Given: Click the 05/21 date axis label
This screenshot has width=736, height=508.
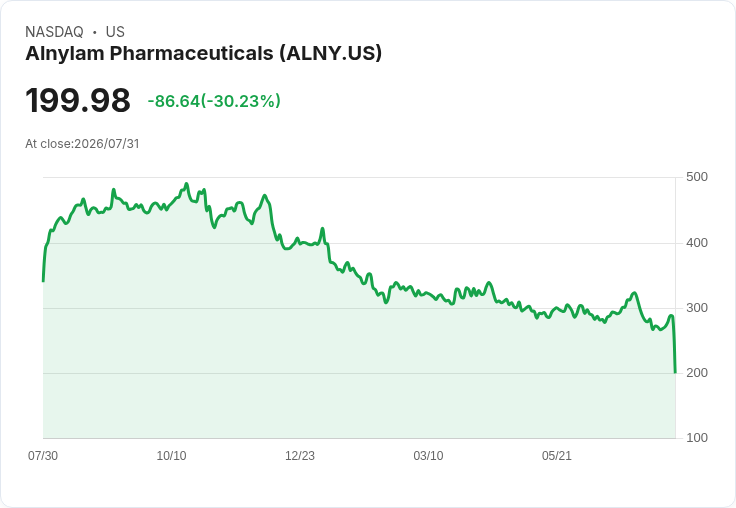Looking at the screenshot, I should (x=557, y=456).
